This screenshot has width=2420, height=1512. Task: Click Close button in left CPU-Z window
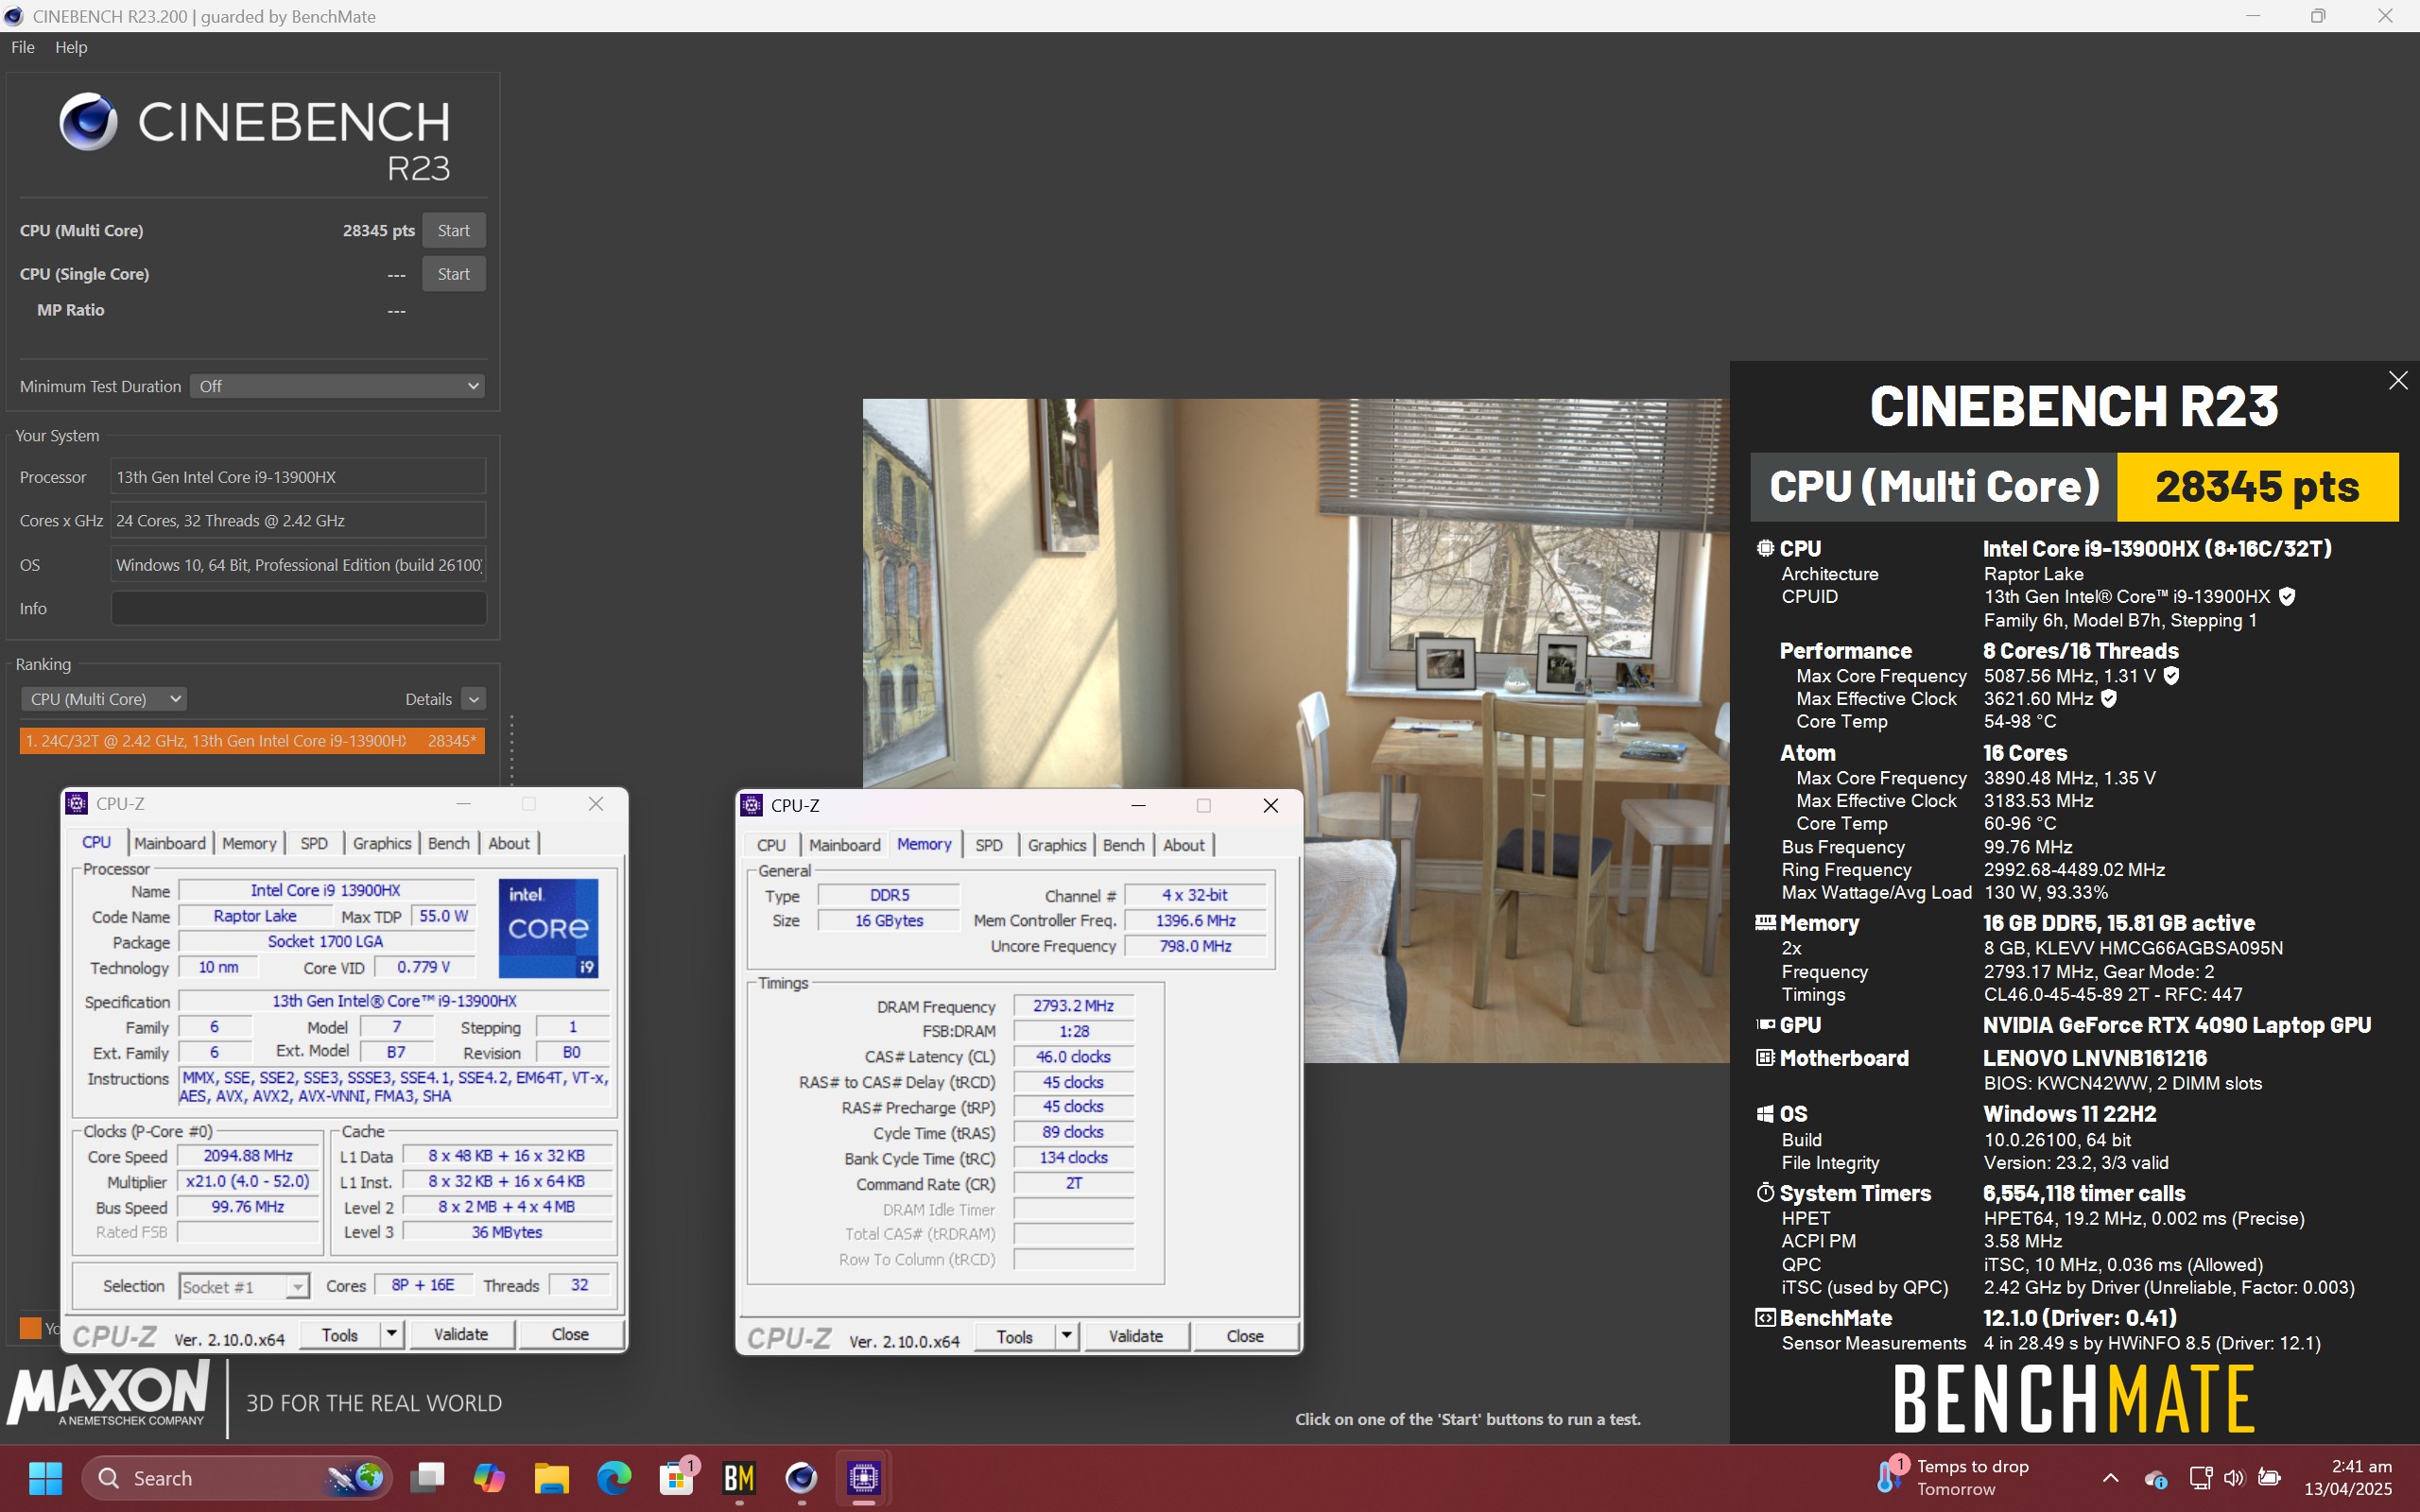point(570,1335)
